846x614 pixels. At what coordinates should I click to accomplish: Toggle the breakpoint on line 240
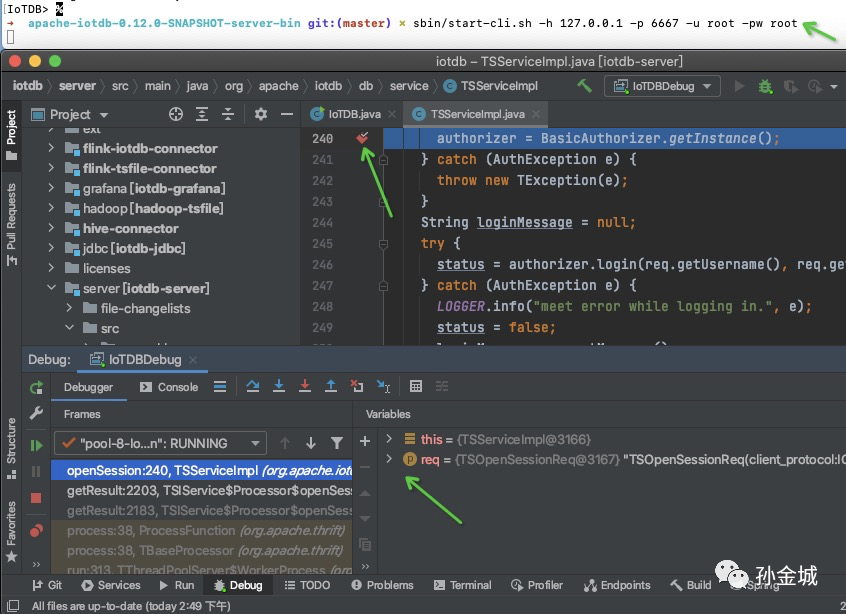tap(362, 139)
